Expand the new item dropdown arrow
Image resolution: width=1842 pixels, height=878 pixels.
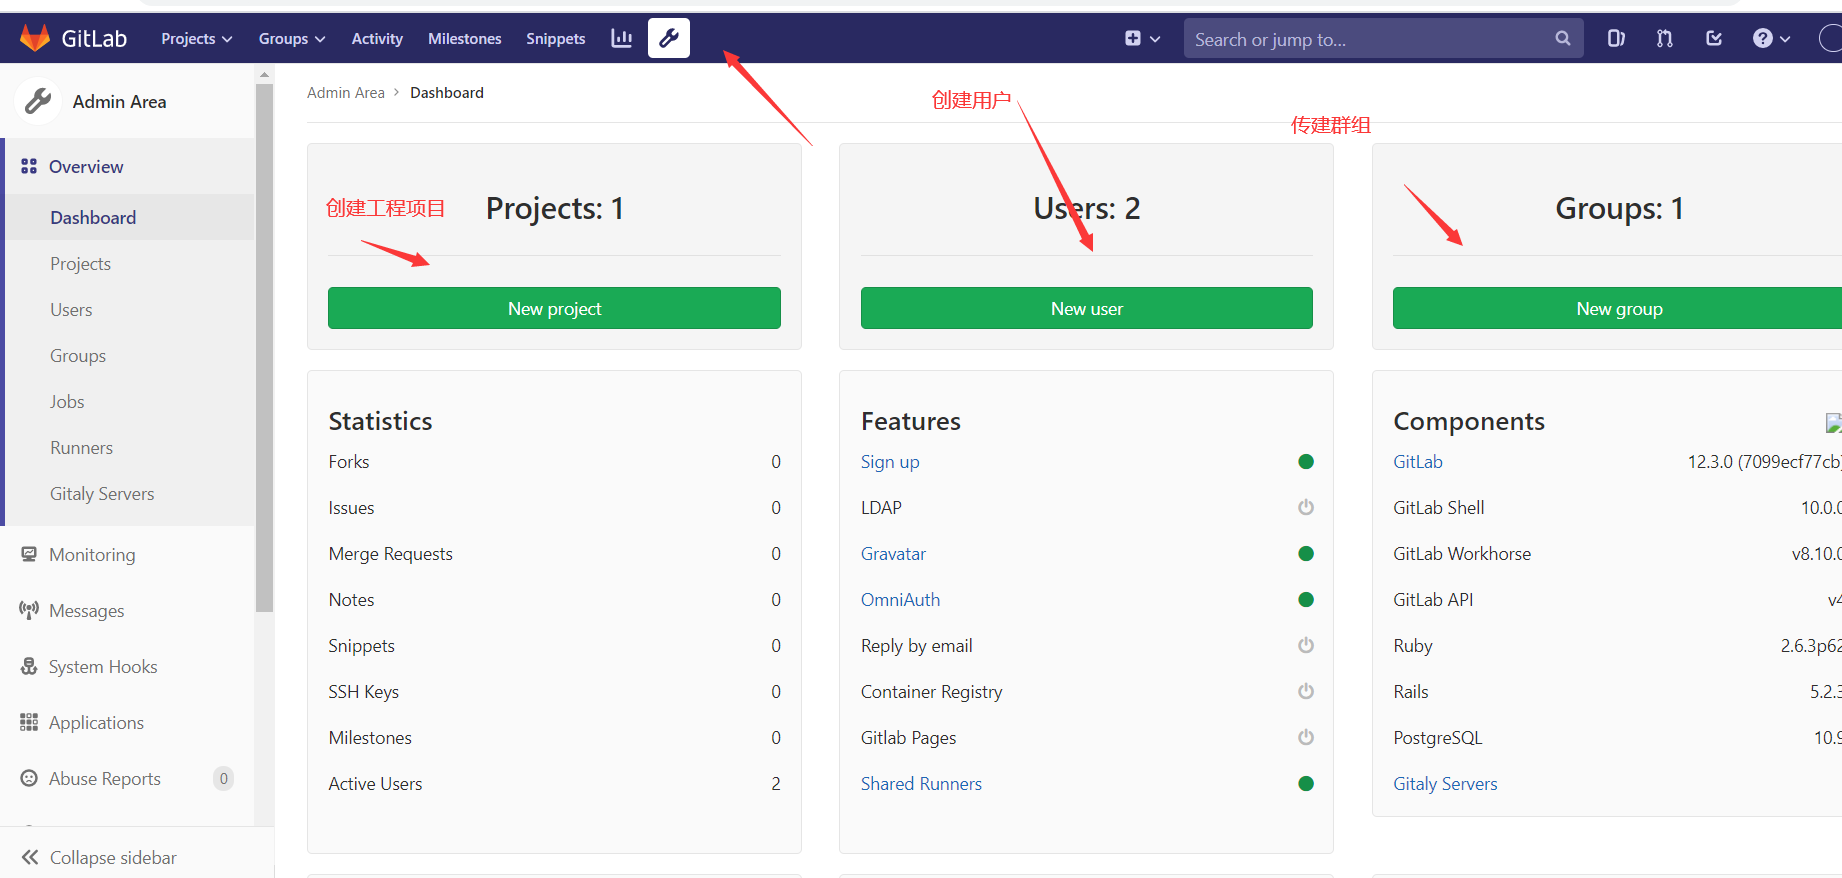pos(1155,39)
